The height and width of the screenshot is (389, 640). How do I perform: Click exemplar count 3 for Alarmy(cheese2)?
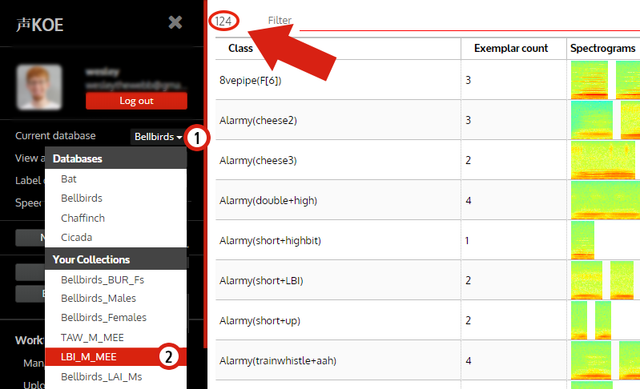(468, 120)
